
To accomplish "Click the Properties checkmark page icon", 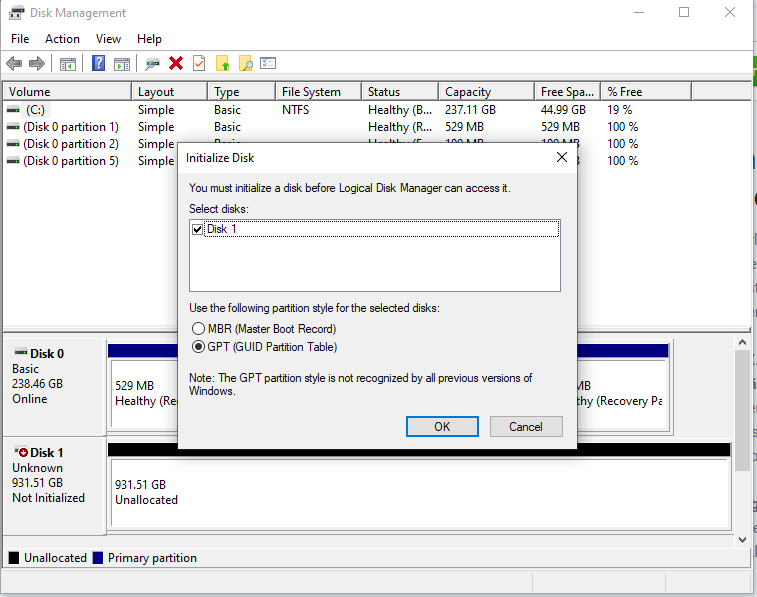I will point(199,63).
